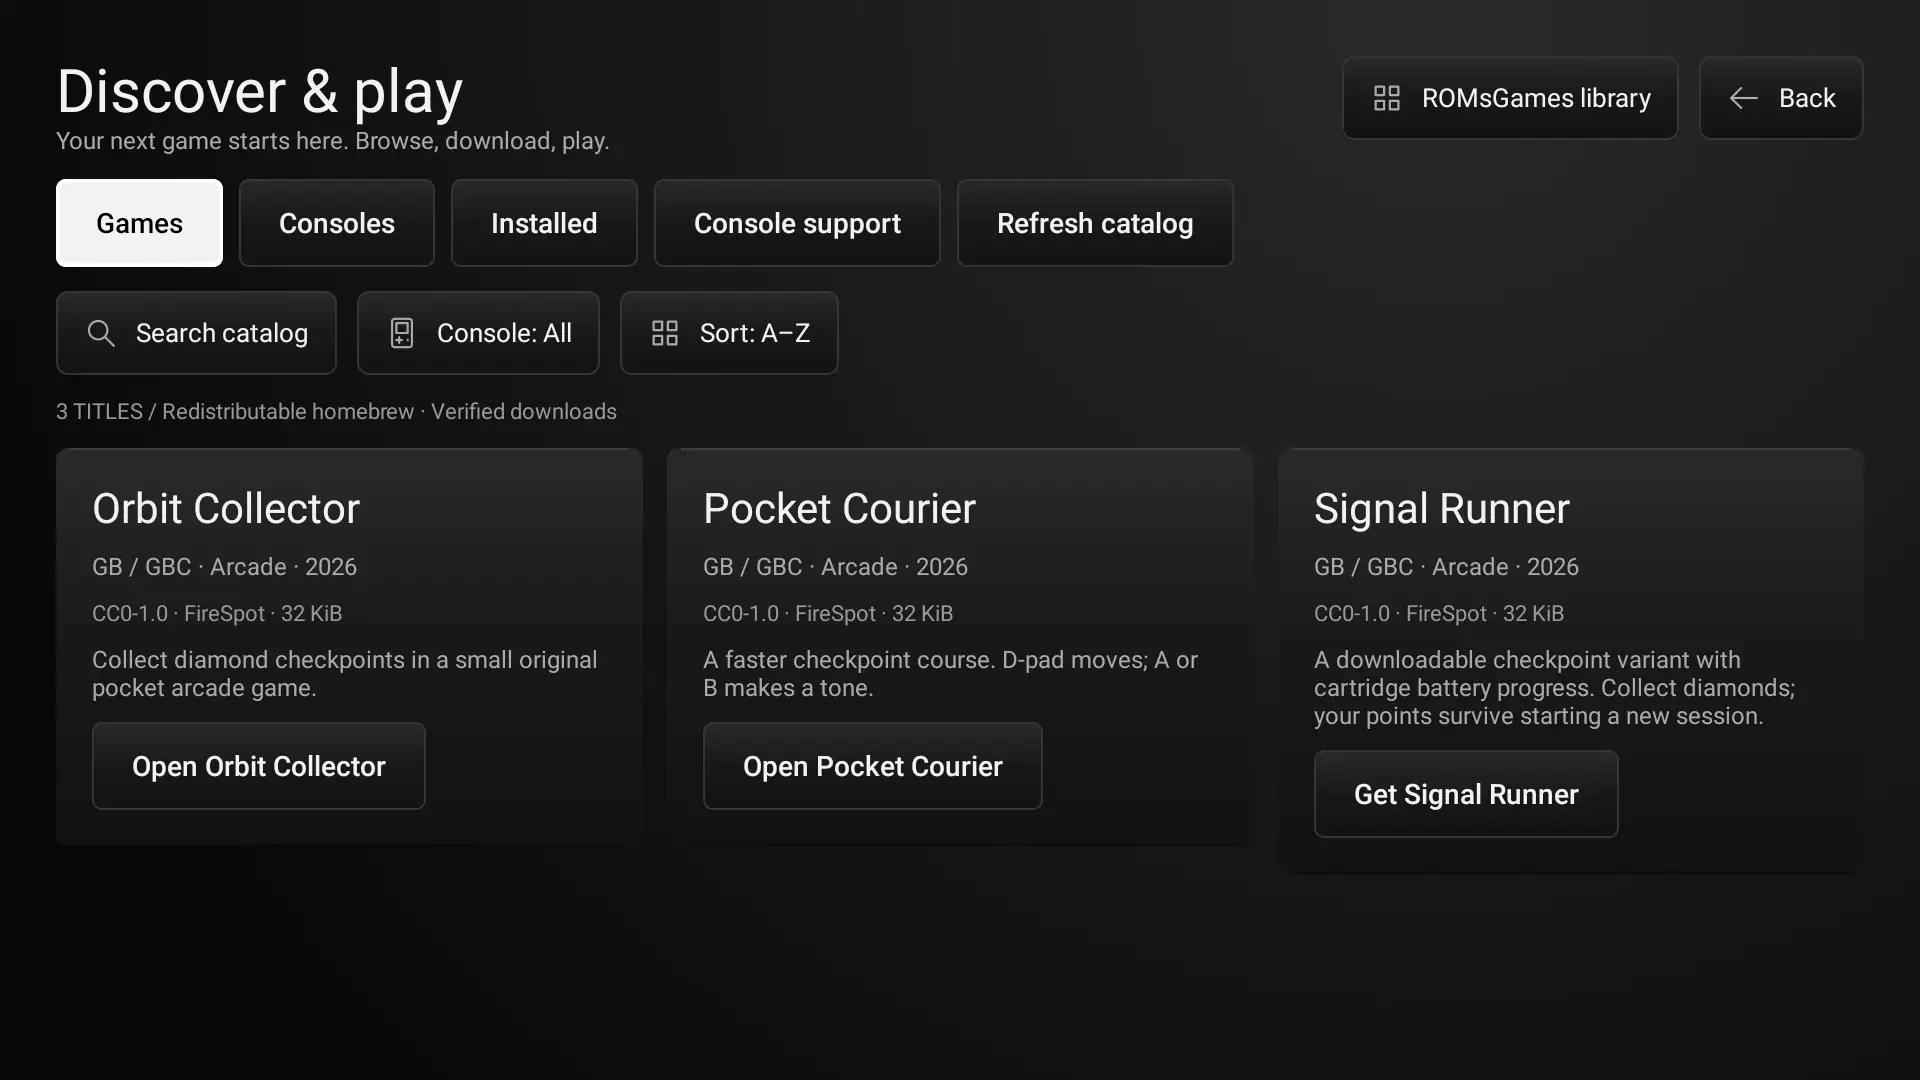Show the Installed tab
Screen dimensions: 1920x1080
click(x=544, y=223)
